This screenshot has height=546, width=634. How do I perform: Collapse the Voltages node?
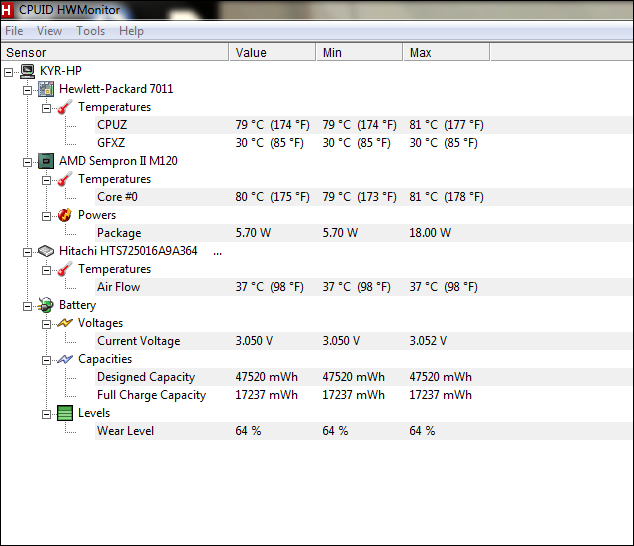46,324
